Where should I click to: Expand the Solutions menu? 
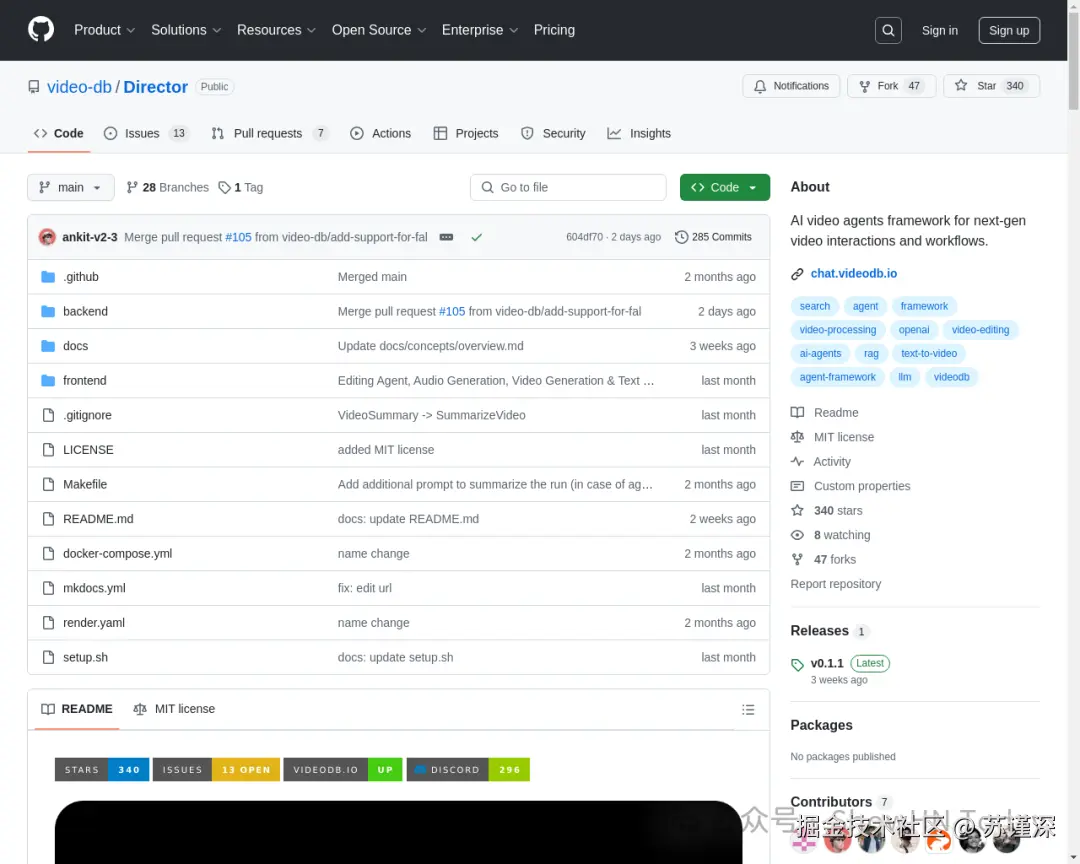pyautogui.click(x=186, y=30)
